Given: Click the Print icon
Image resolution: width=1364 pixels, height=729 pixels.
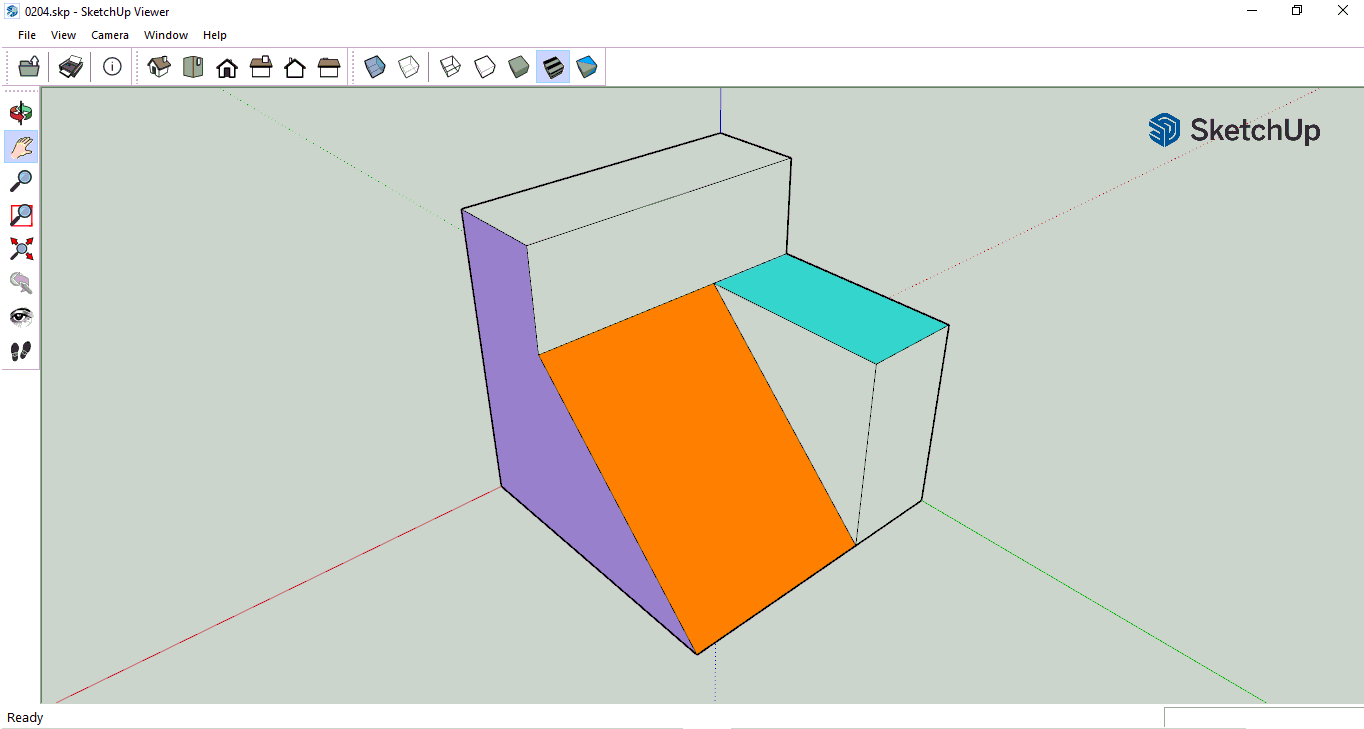Looking at the screenshot, I should point(70,67).
